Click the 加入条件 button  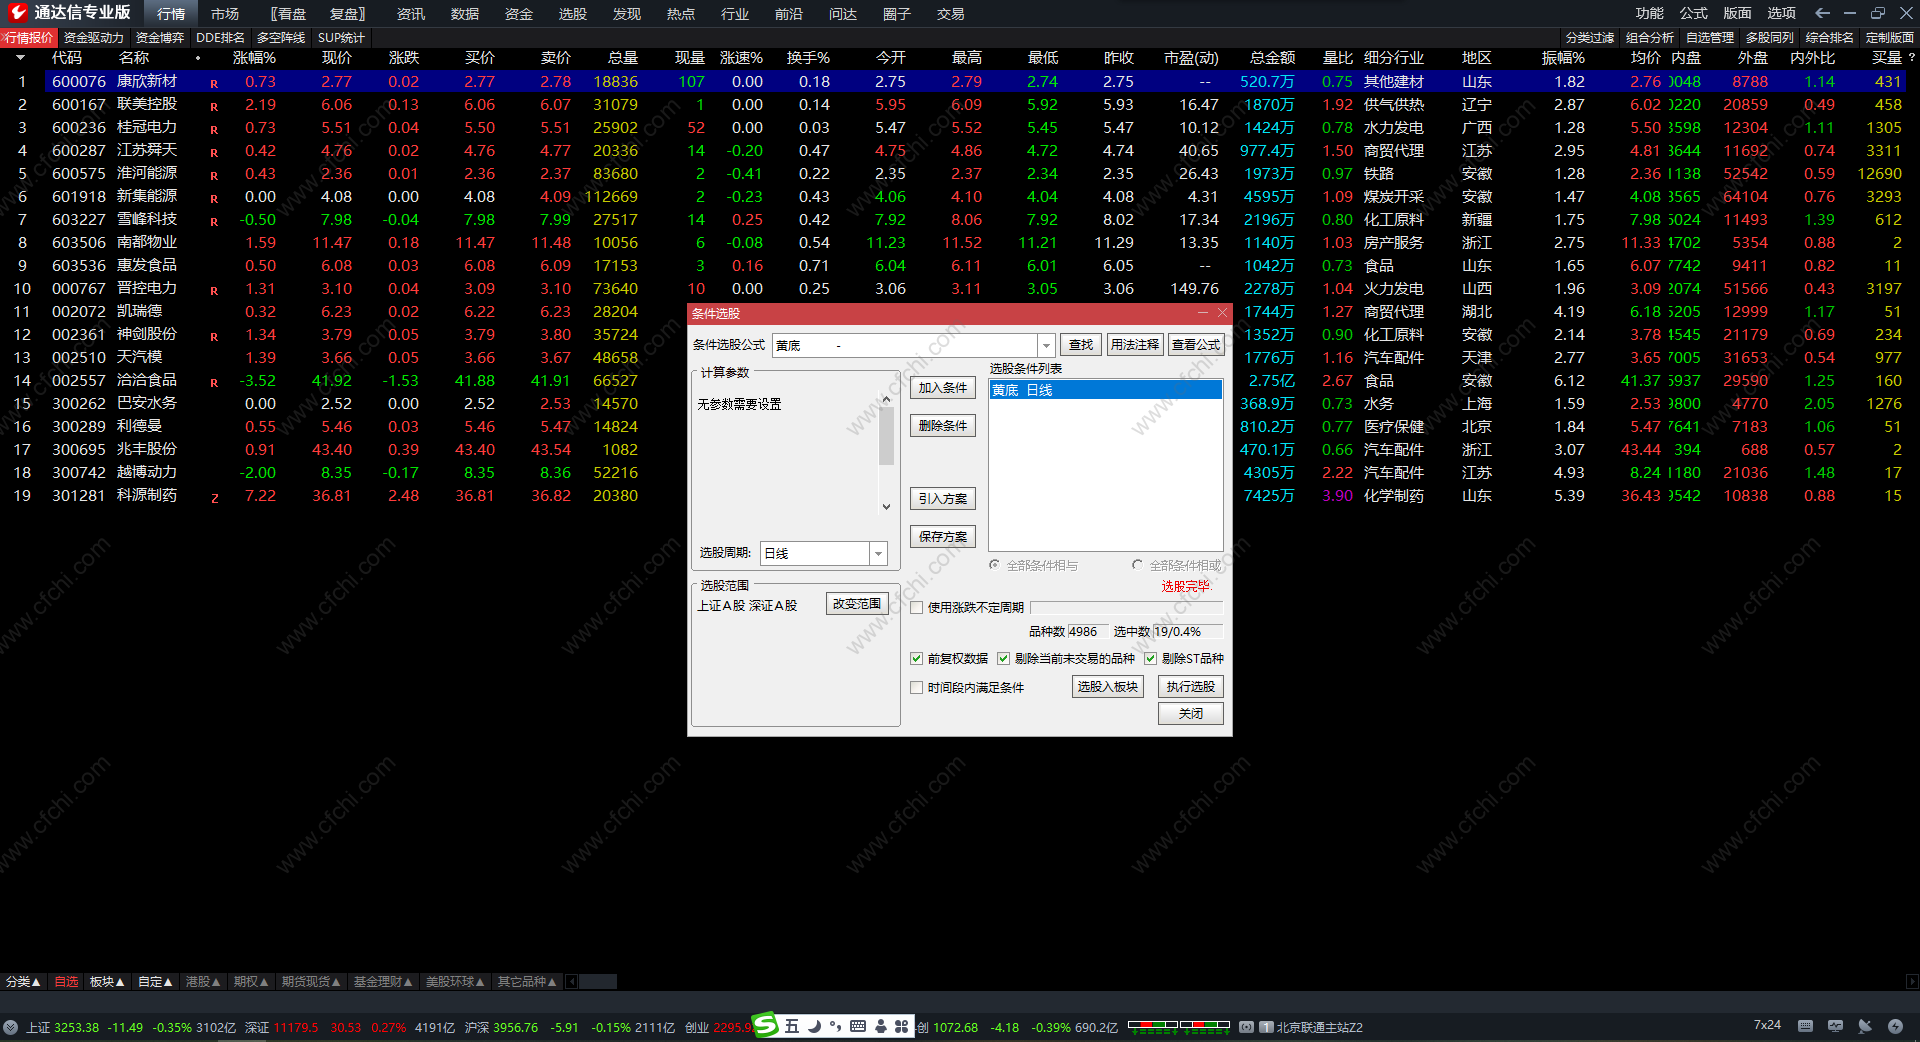click(x=942, y=388)
